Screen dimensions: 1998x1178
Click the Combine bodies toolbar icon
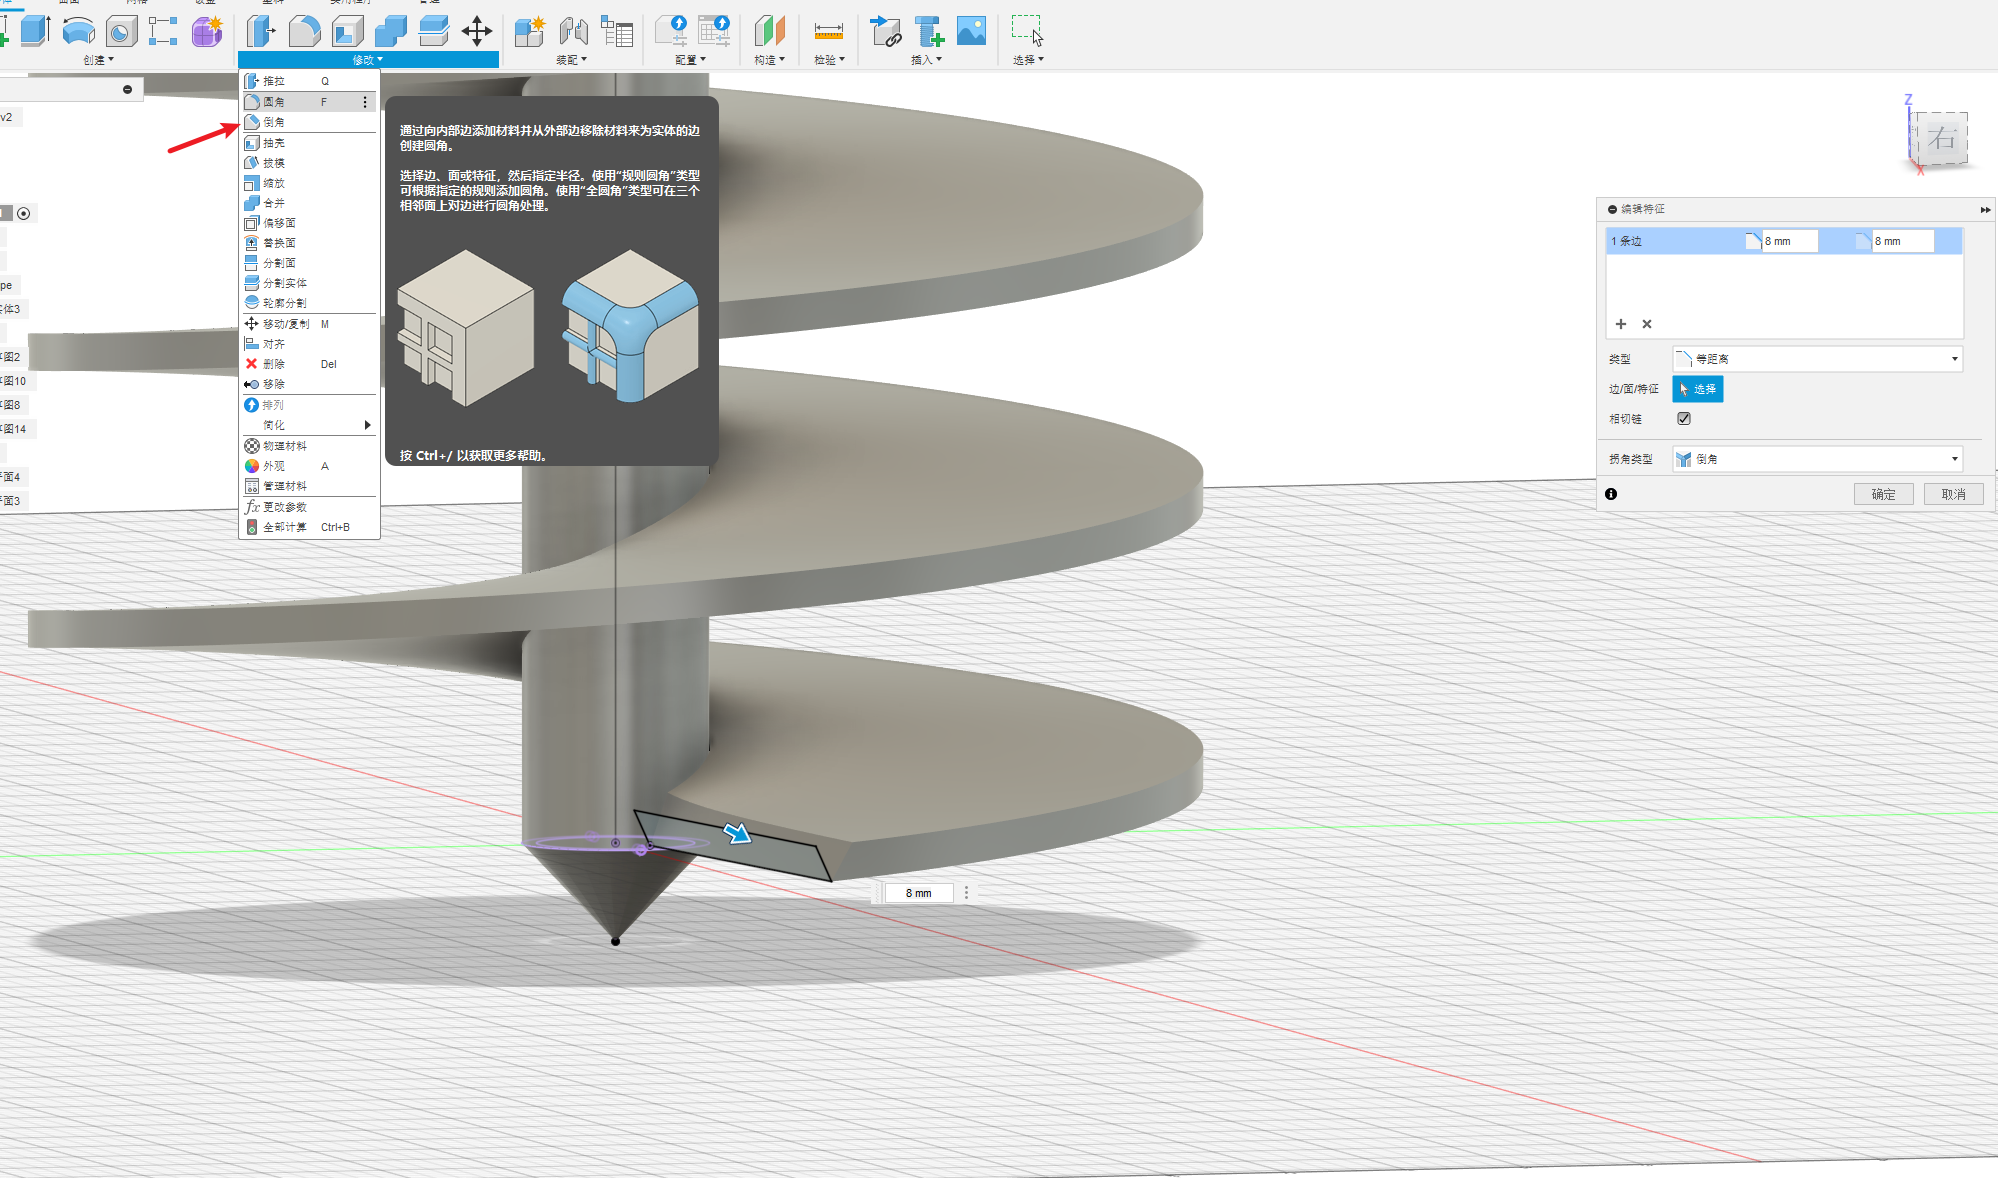tap(390, 31)
